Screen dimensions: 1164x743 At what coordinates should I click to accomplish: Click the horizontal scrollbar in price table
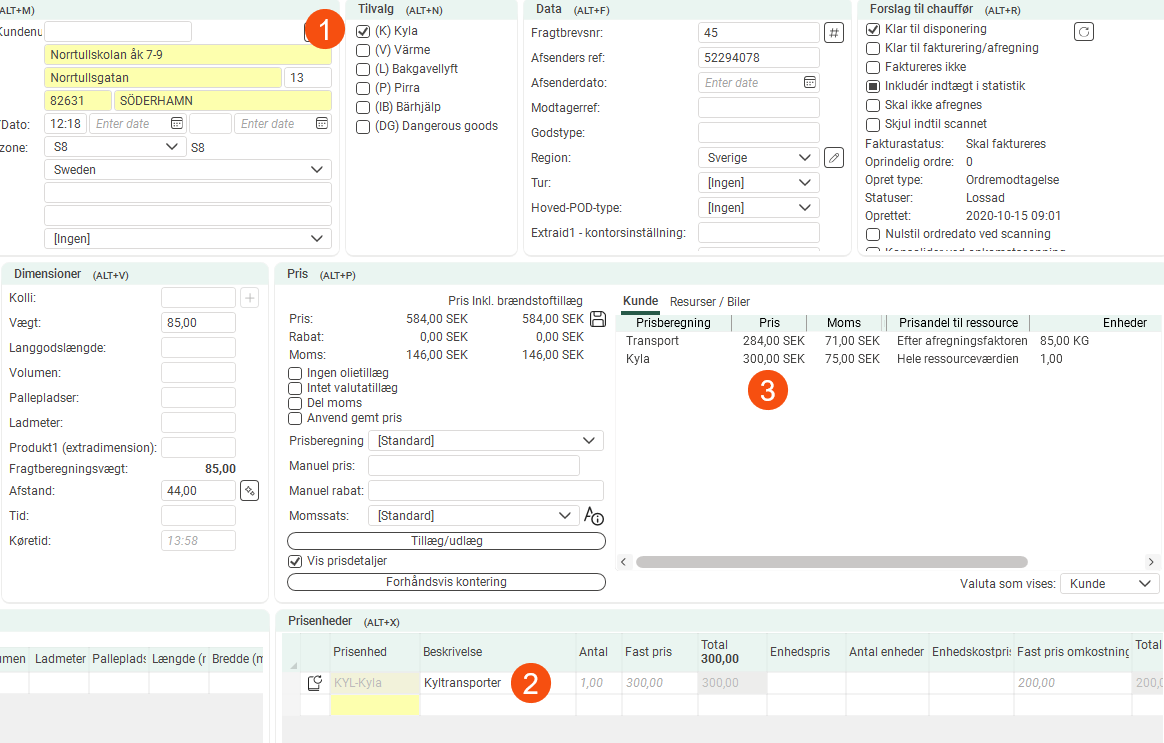(831, 562)
